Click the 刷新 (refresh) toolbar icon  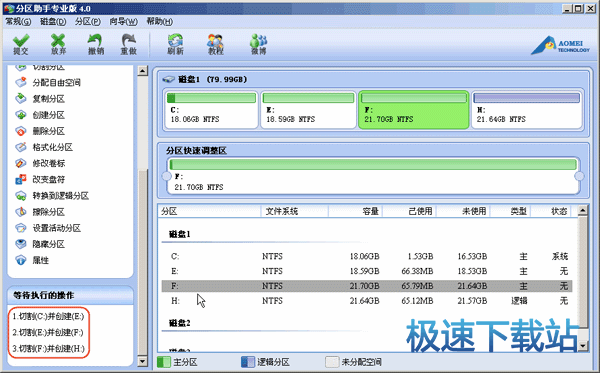175,44
